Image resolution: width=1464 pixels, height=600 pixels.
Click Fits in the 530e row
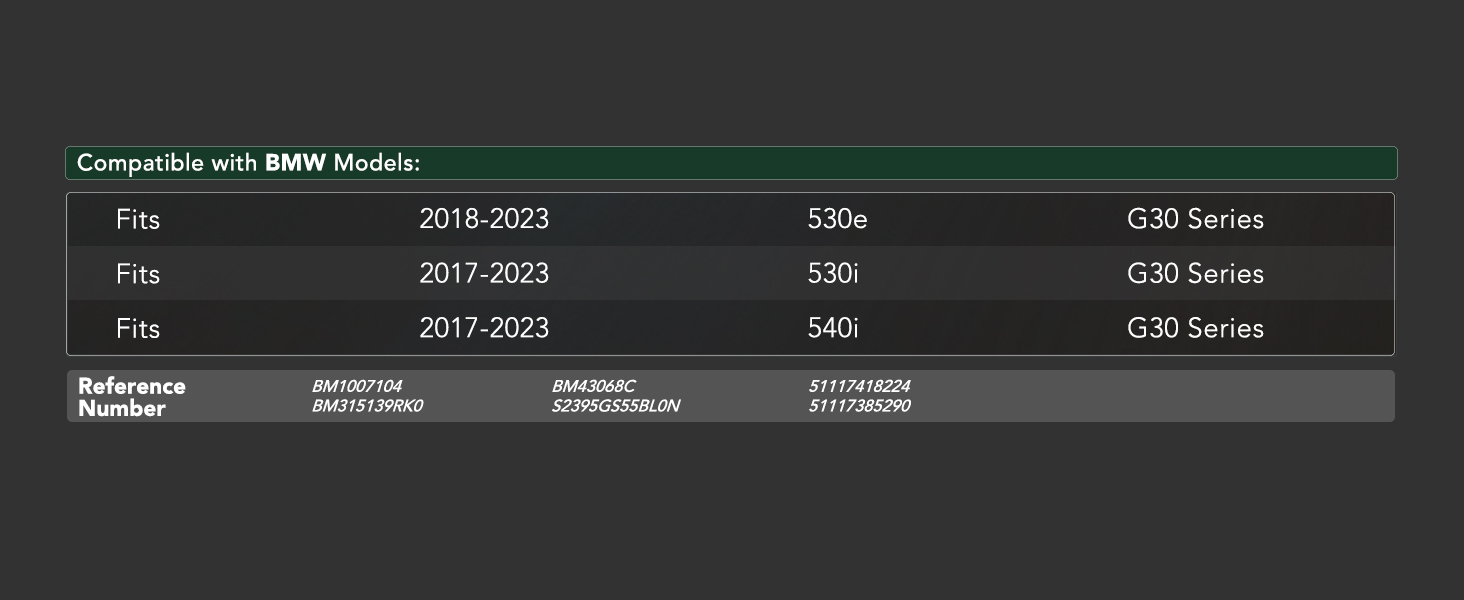pyautogui.click(x=138, y=219)
